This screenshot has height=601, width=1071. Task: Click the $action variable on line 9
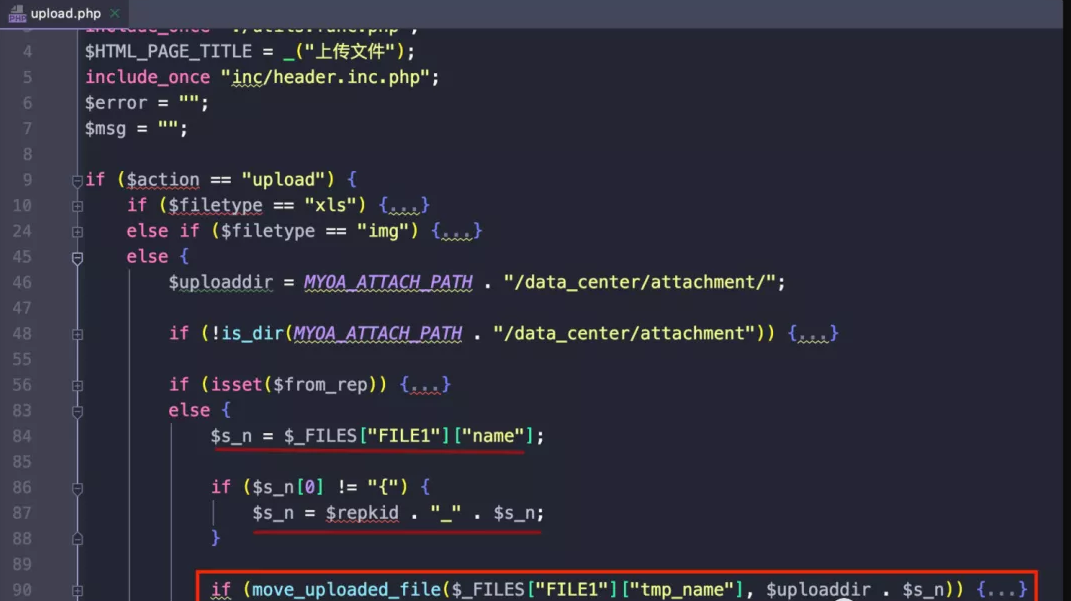tap(163, 180)
